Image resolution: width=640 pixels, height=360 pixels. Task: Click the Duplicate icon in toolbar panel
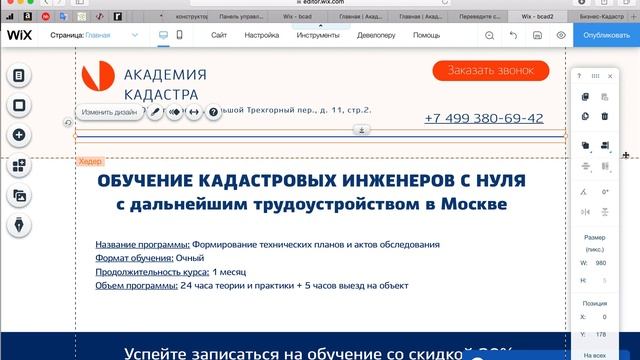[x=585, y=116]
